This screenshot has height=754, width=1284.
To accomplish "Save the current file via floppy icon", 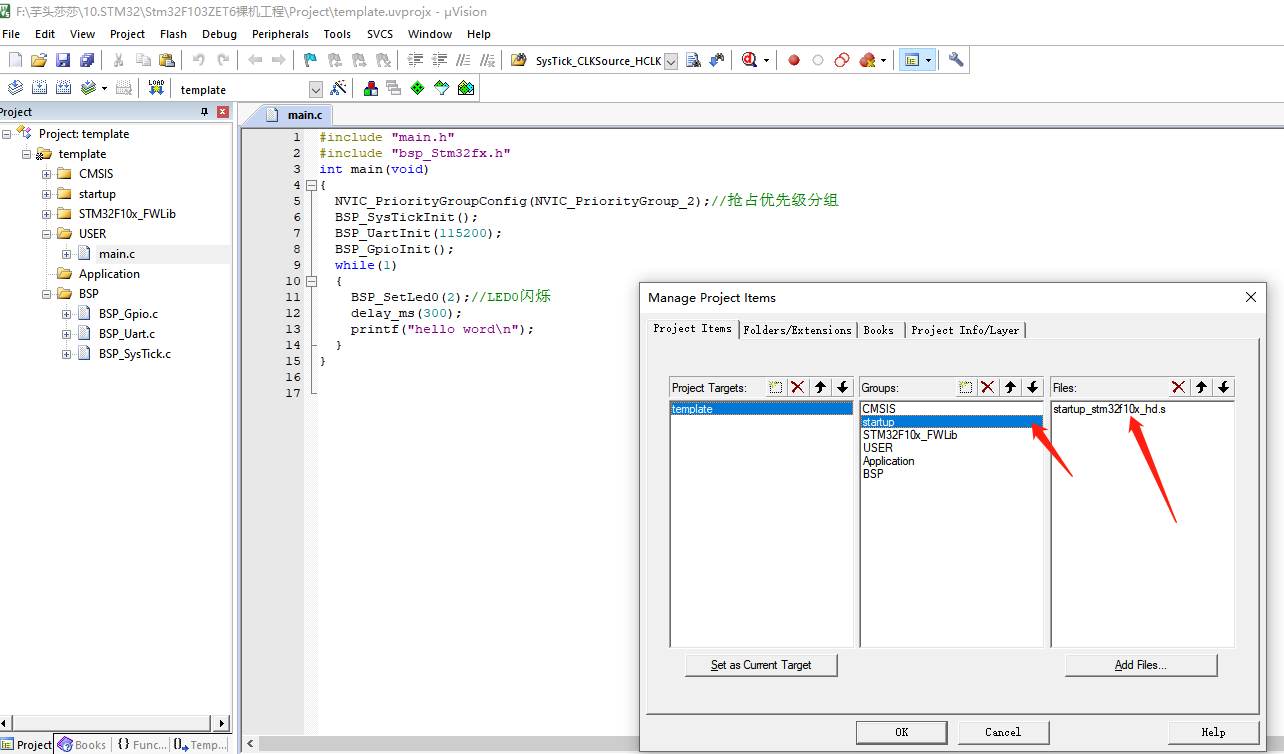I will (63, 60).
